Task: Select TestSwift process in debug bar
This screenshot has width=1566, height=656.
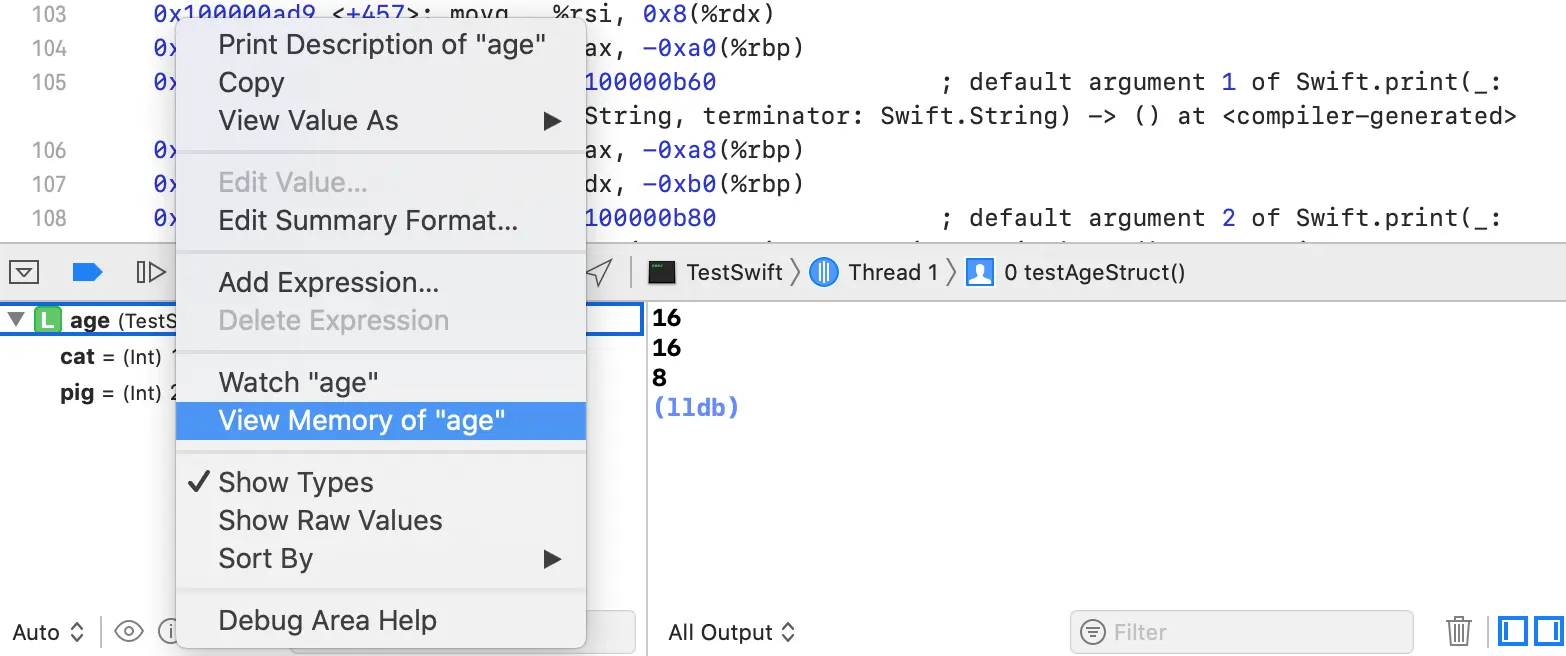Action: coord(715,272)
